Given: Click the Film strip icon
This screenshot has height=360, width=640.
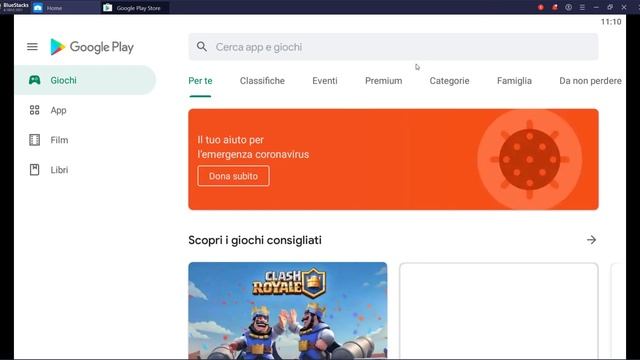Looking at the screenshot, I should pos(34,140).
